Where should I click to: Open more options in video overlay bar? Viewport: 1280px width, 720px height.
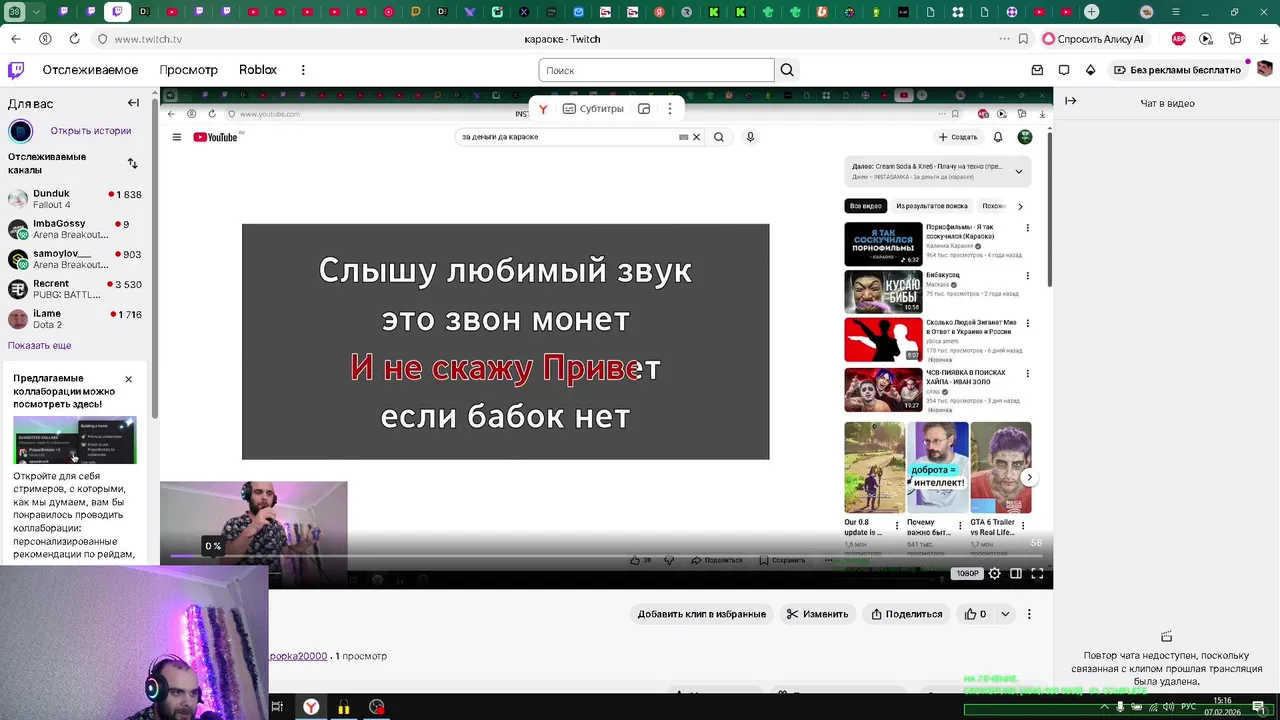click(669, 109)
